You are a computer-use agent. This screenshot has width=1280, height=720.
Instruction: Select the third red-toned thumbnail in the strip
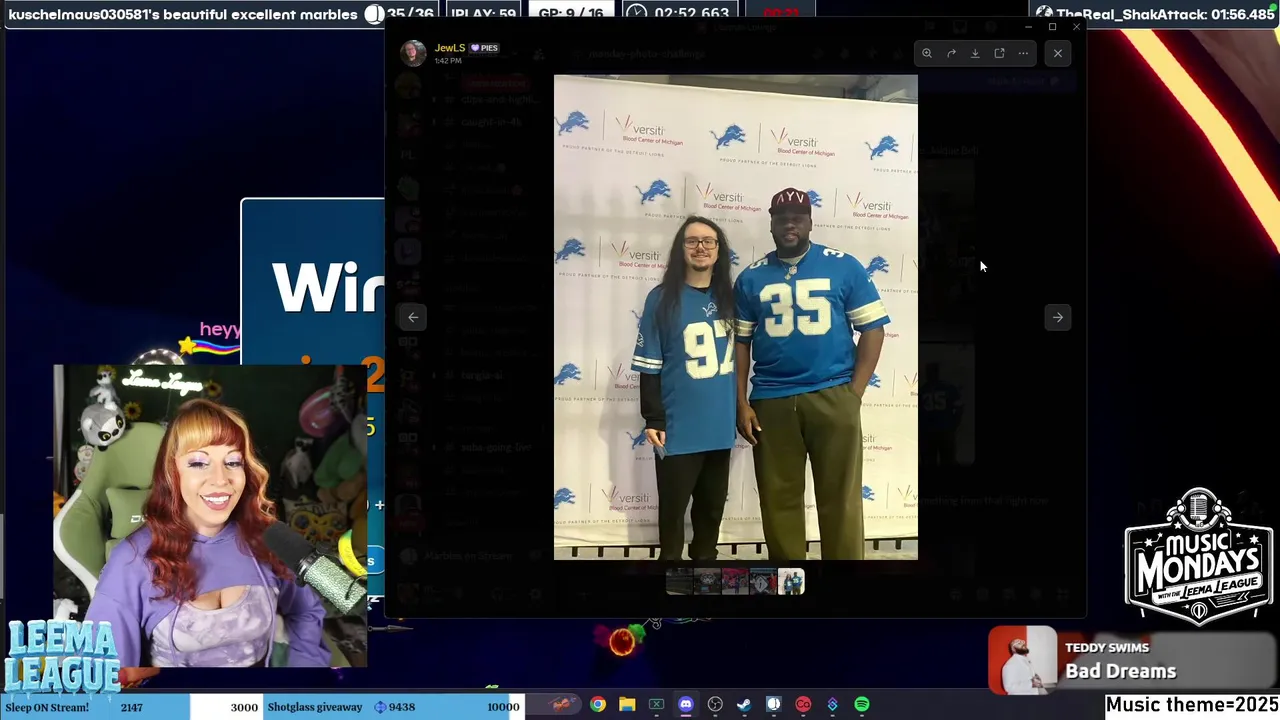coord(735,582)
